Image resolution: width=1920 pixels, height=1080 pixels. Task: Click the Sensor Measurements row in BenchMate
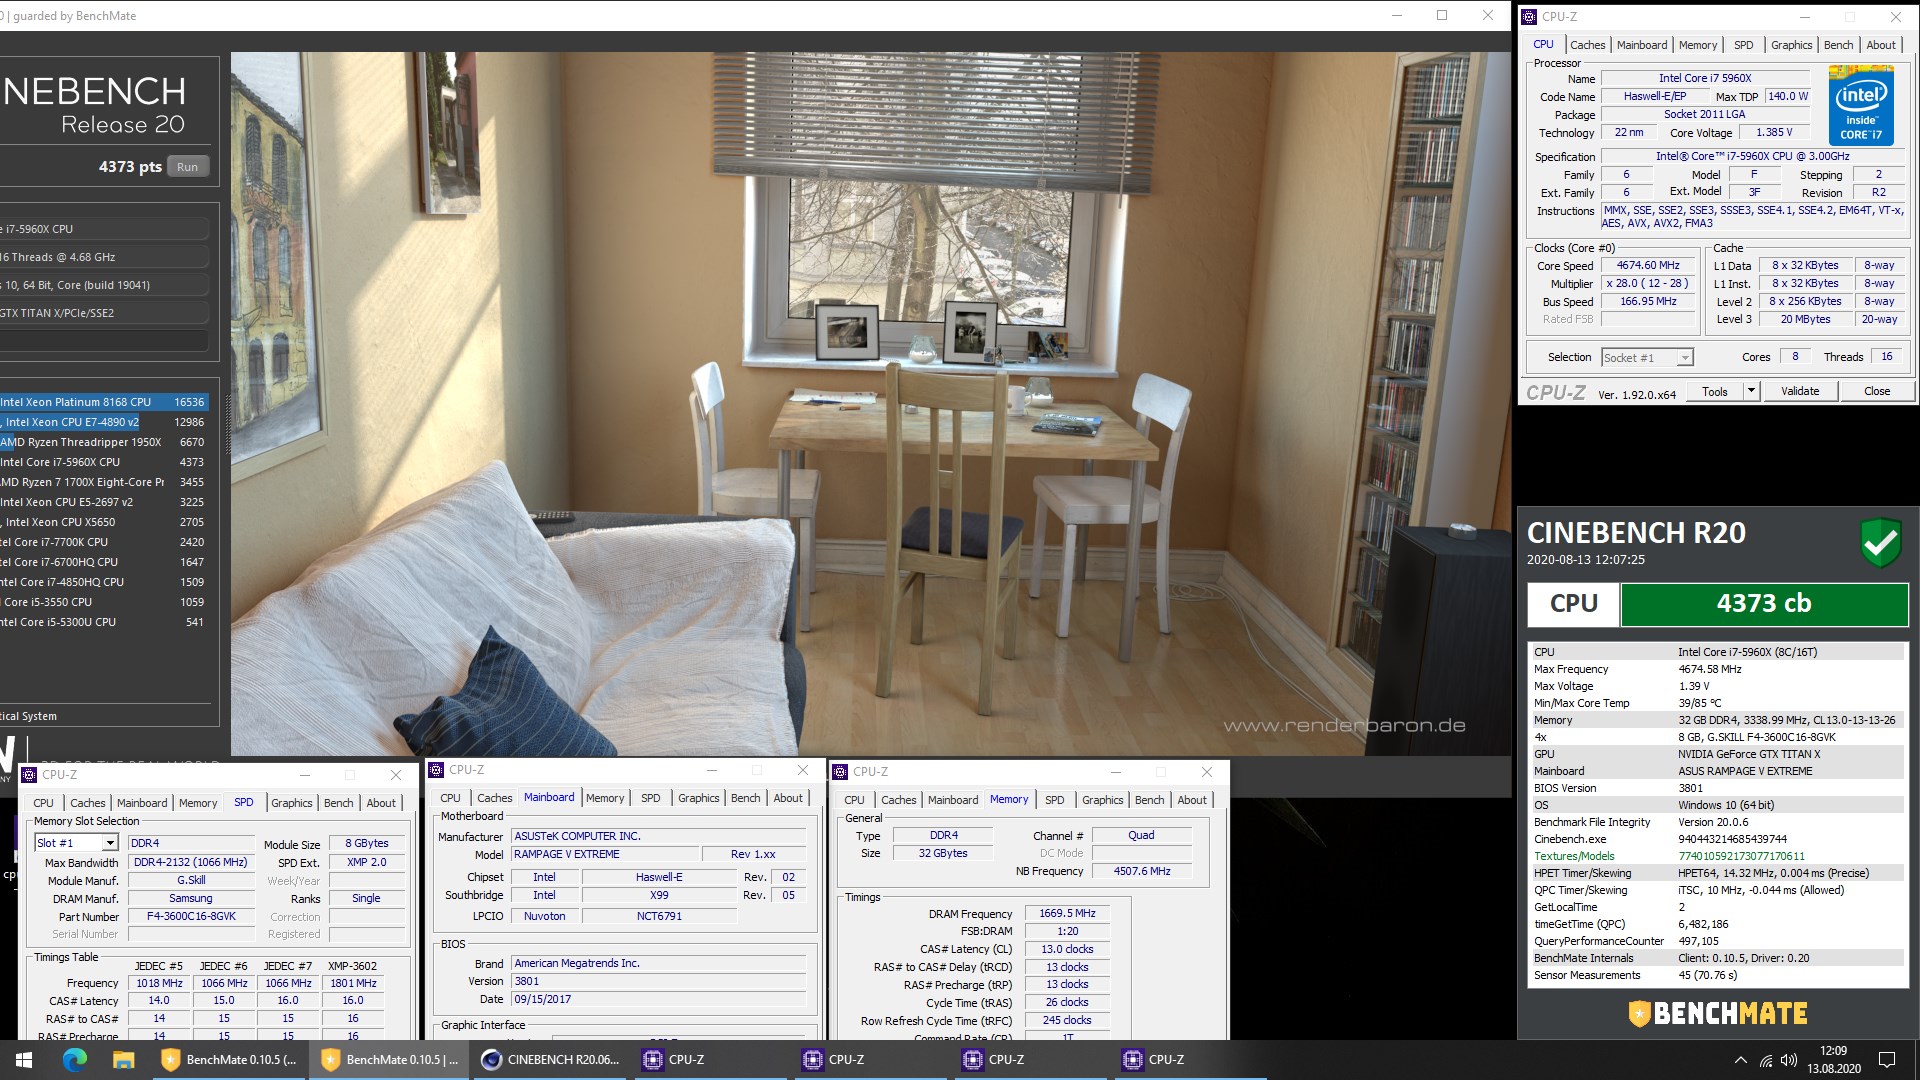(1717, 975)
